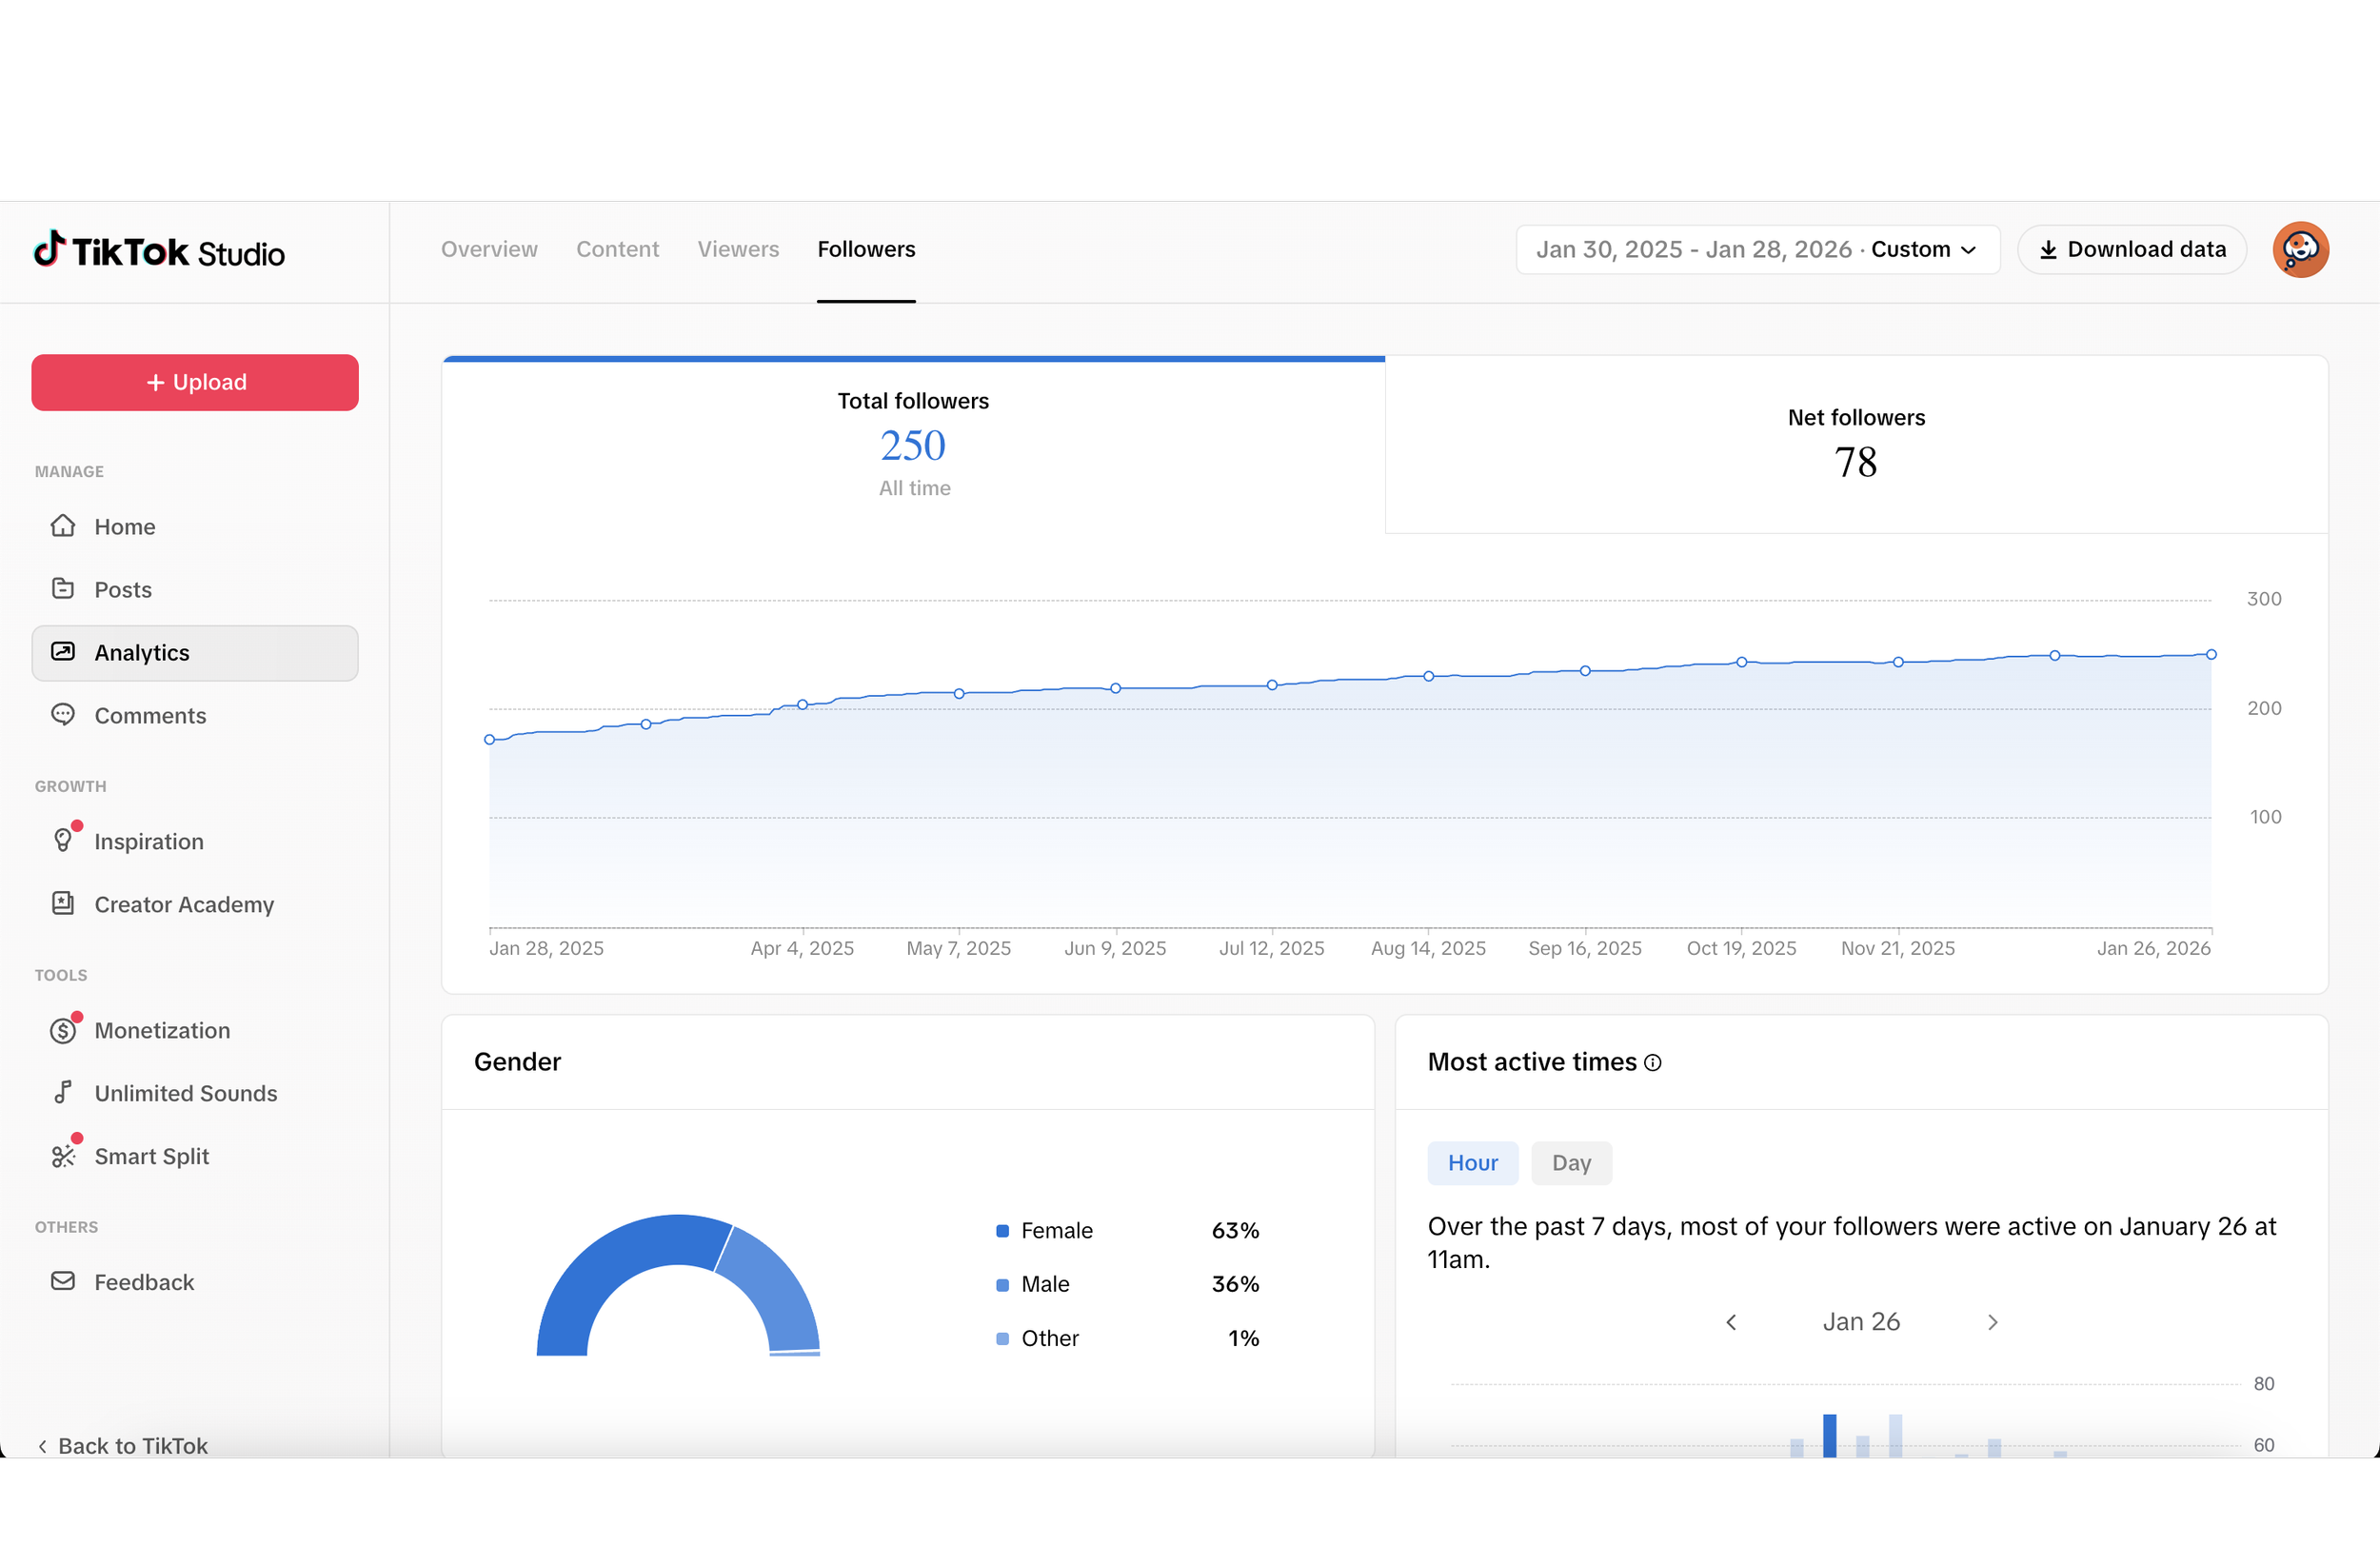Go to next day after Jan 26
The width and height of the screenshot is (2380, 1546).
tap(1992, 1322)
